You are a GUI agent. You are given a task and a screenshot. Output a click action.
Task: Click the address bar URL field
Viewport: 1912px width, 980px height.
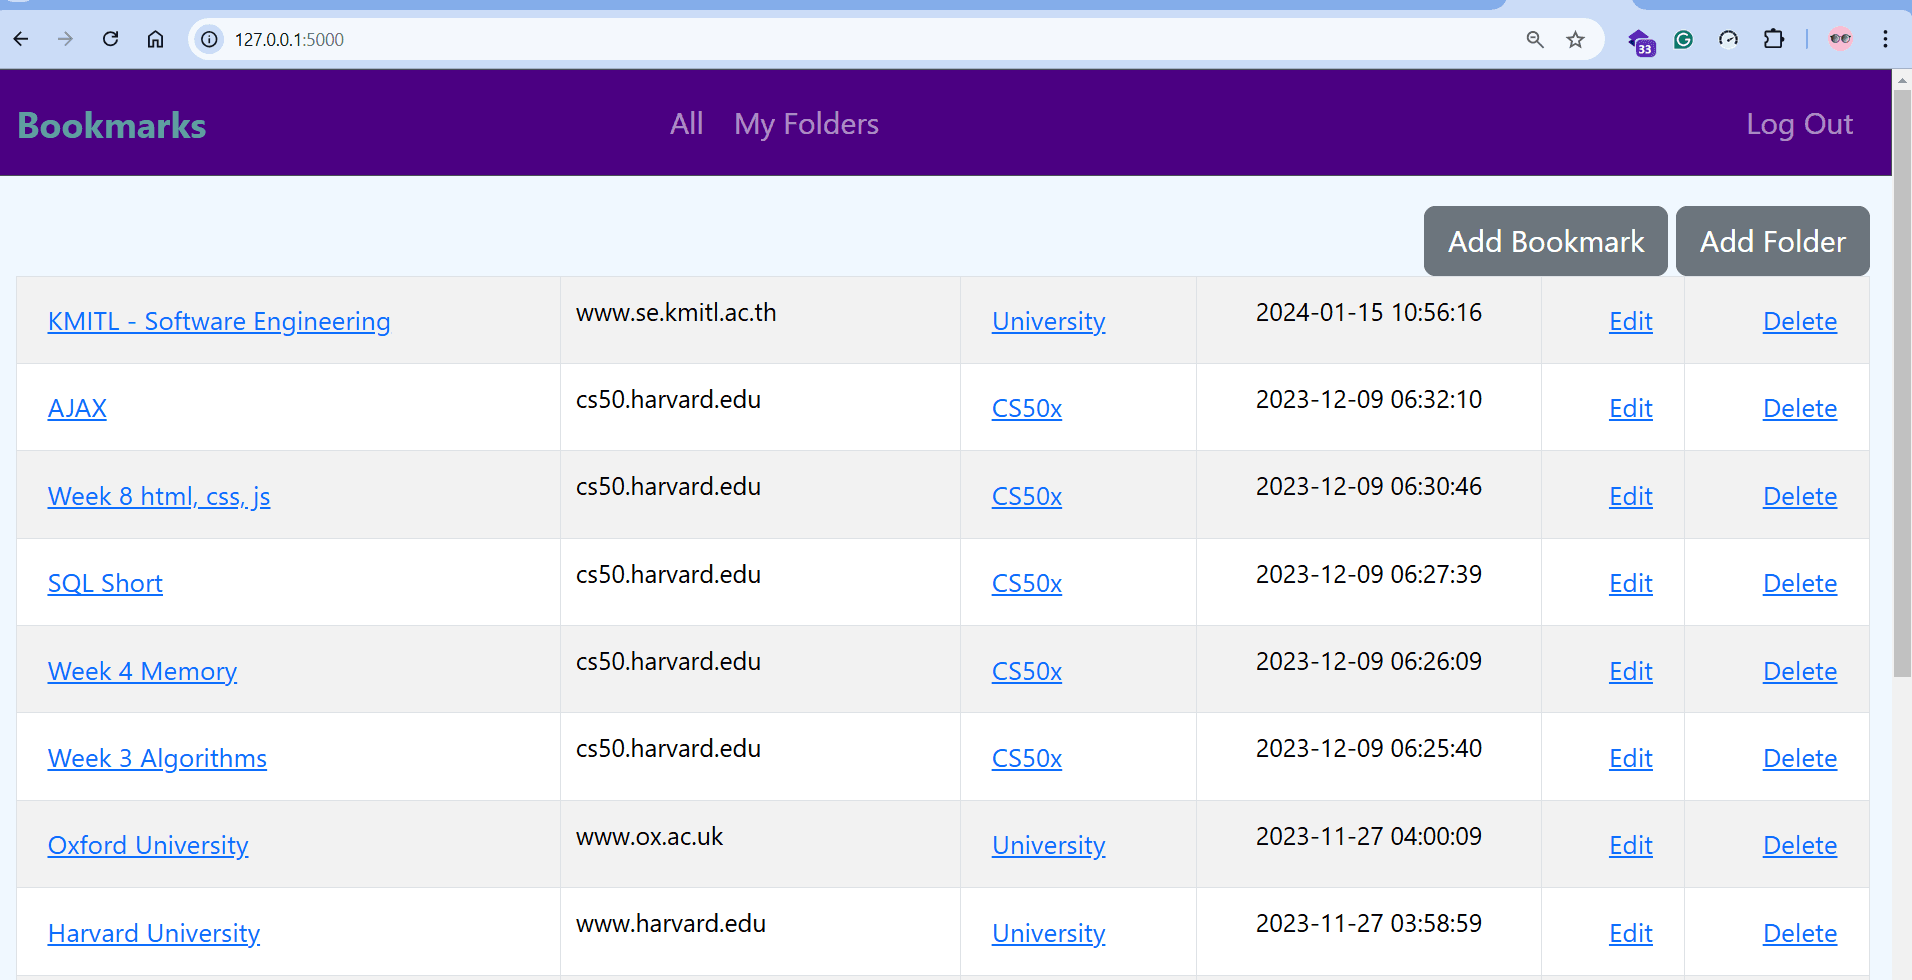(800, 39)
